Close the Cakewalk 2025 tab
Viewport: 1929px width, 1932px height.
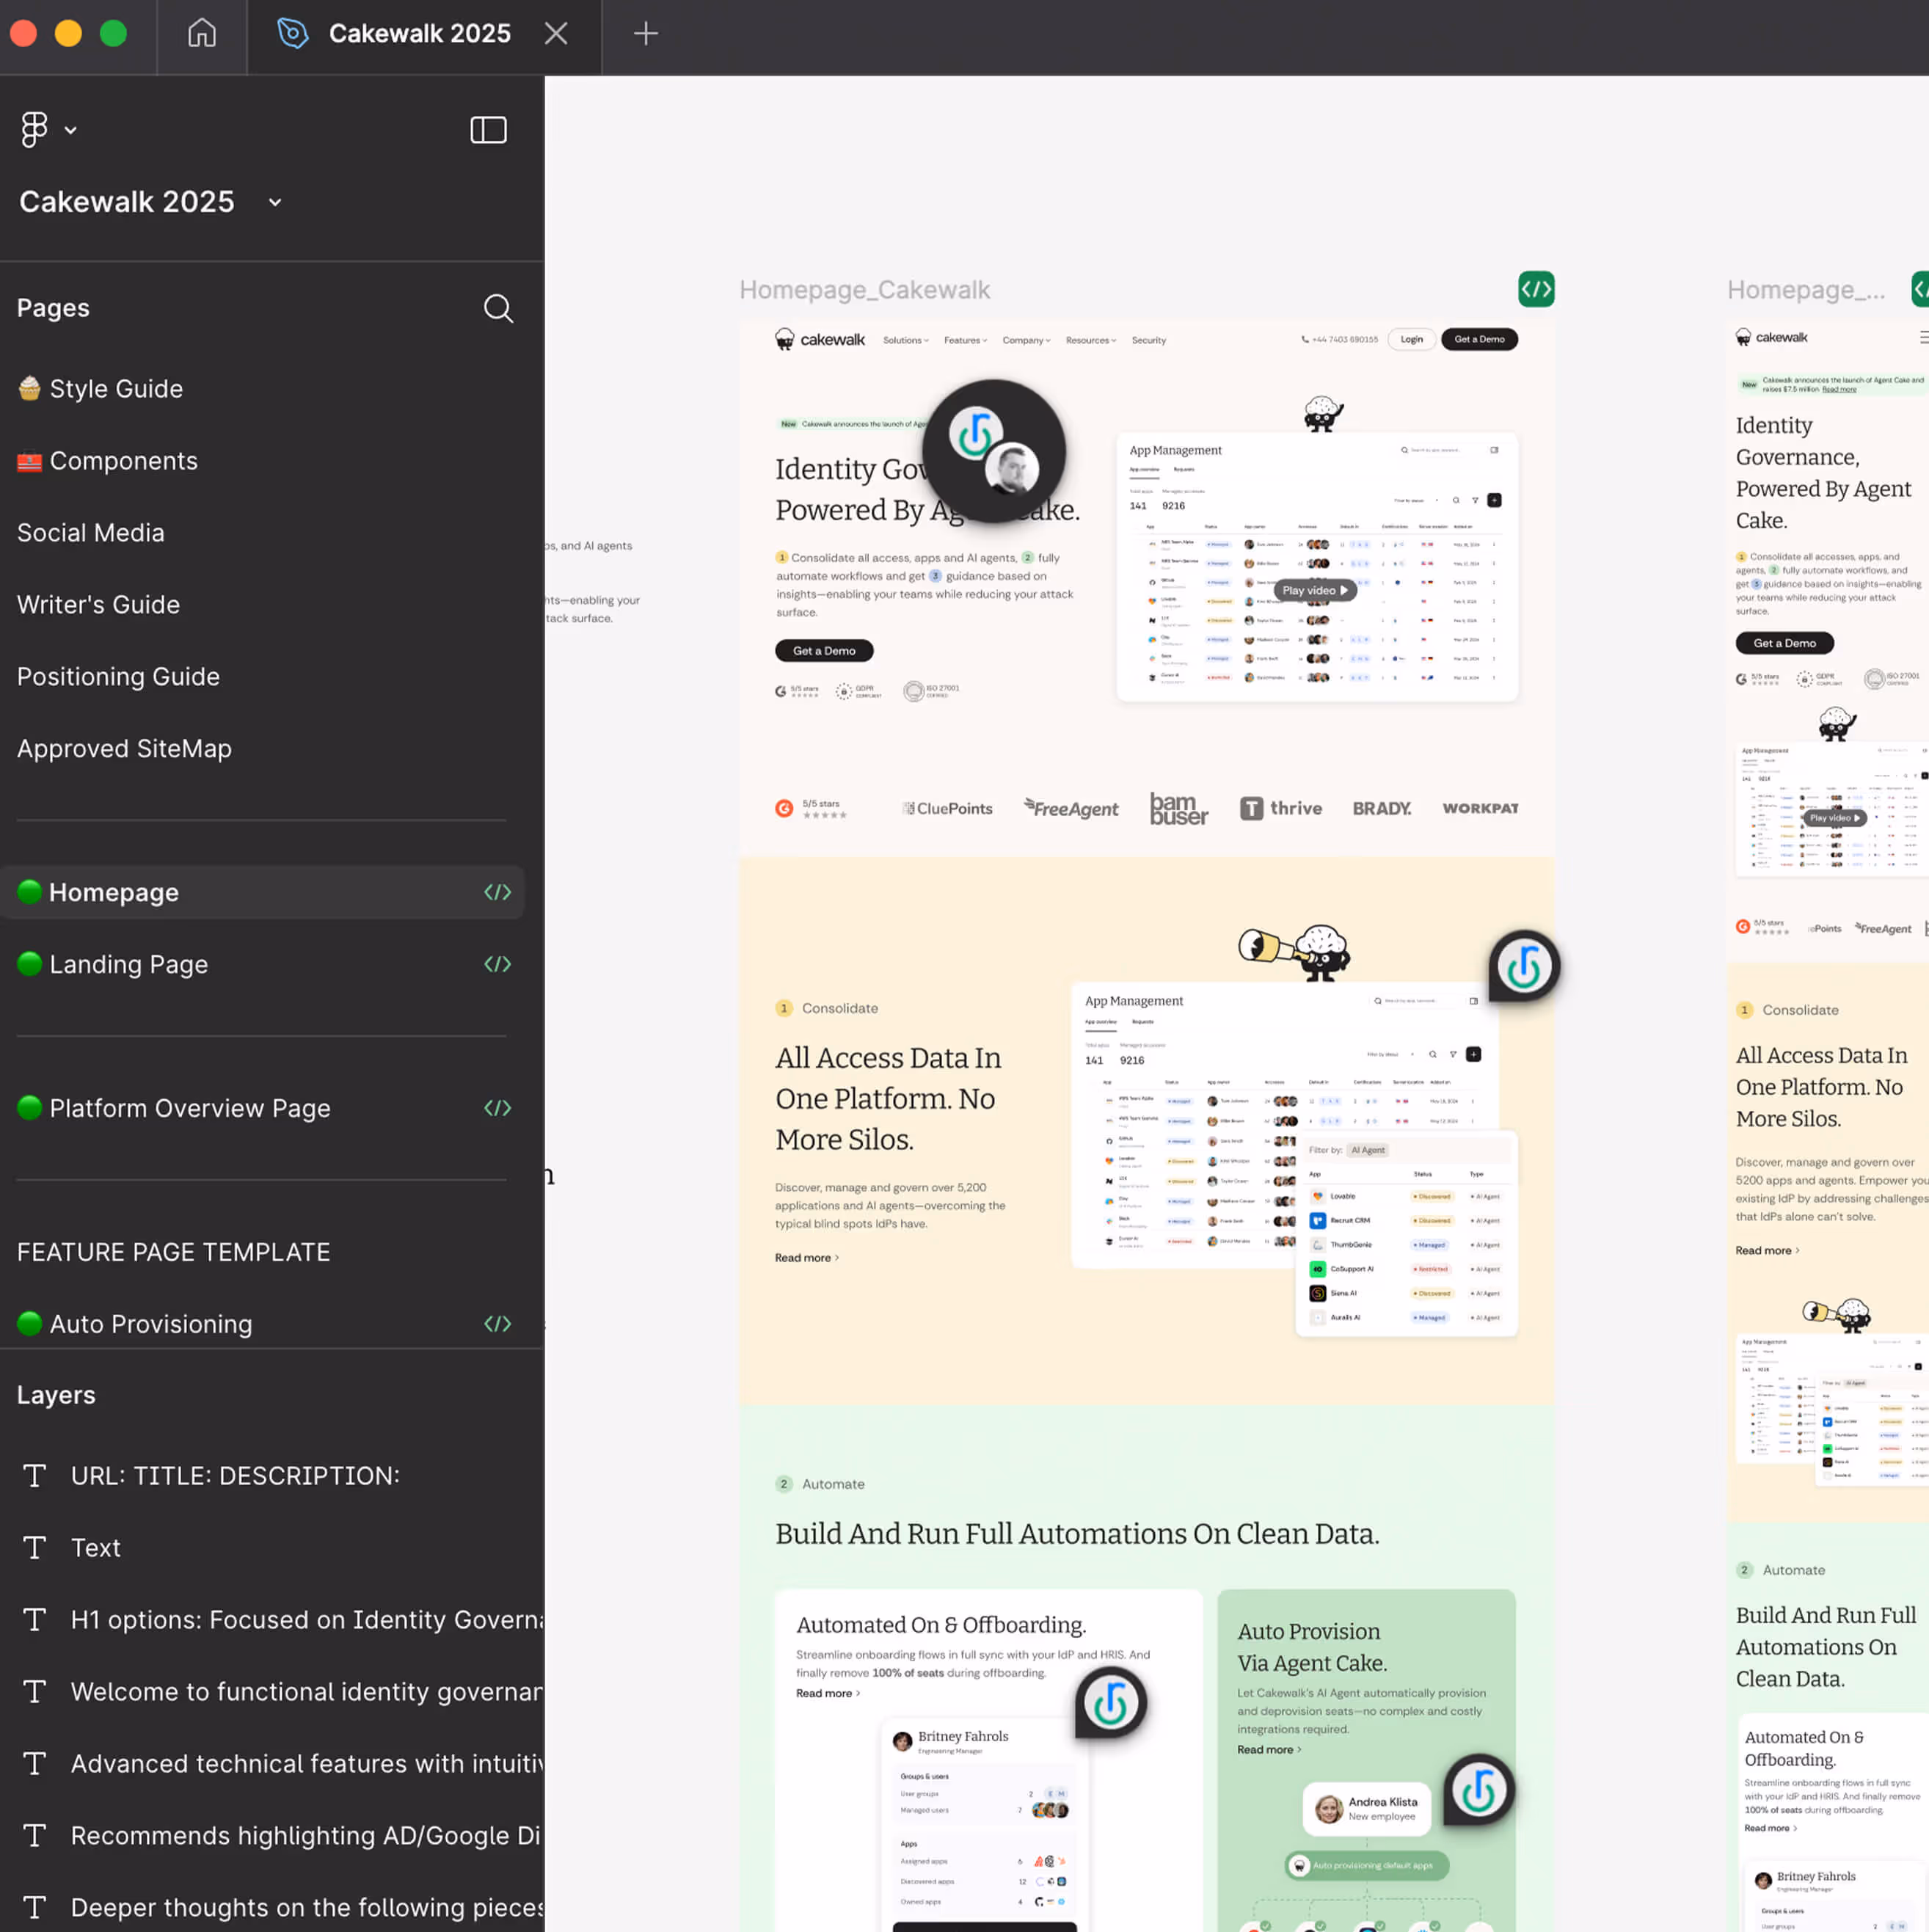[556, 34]
